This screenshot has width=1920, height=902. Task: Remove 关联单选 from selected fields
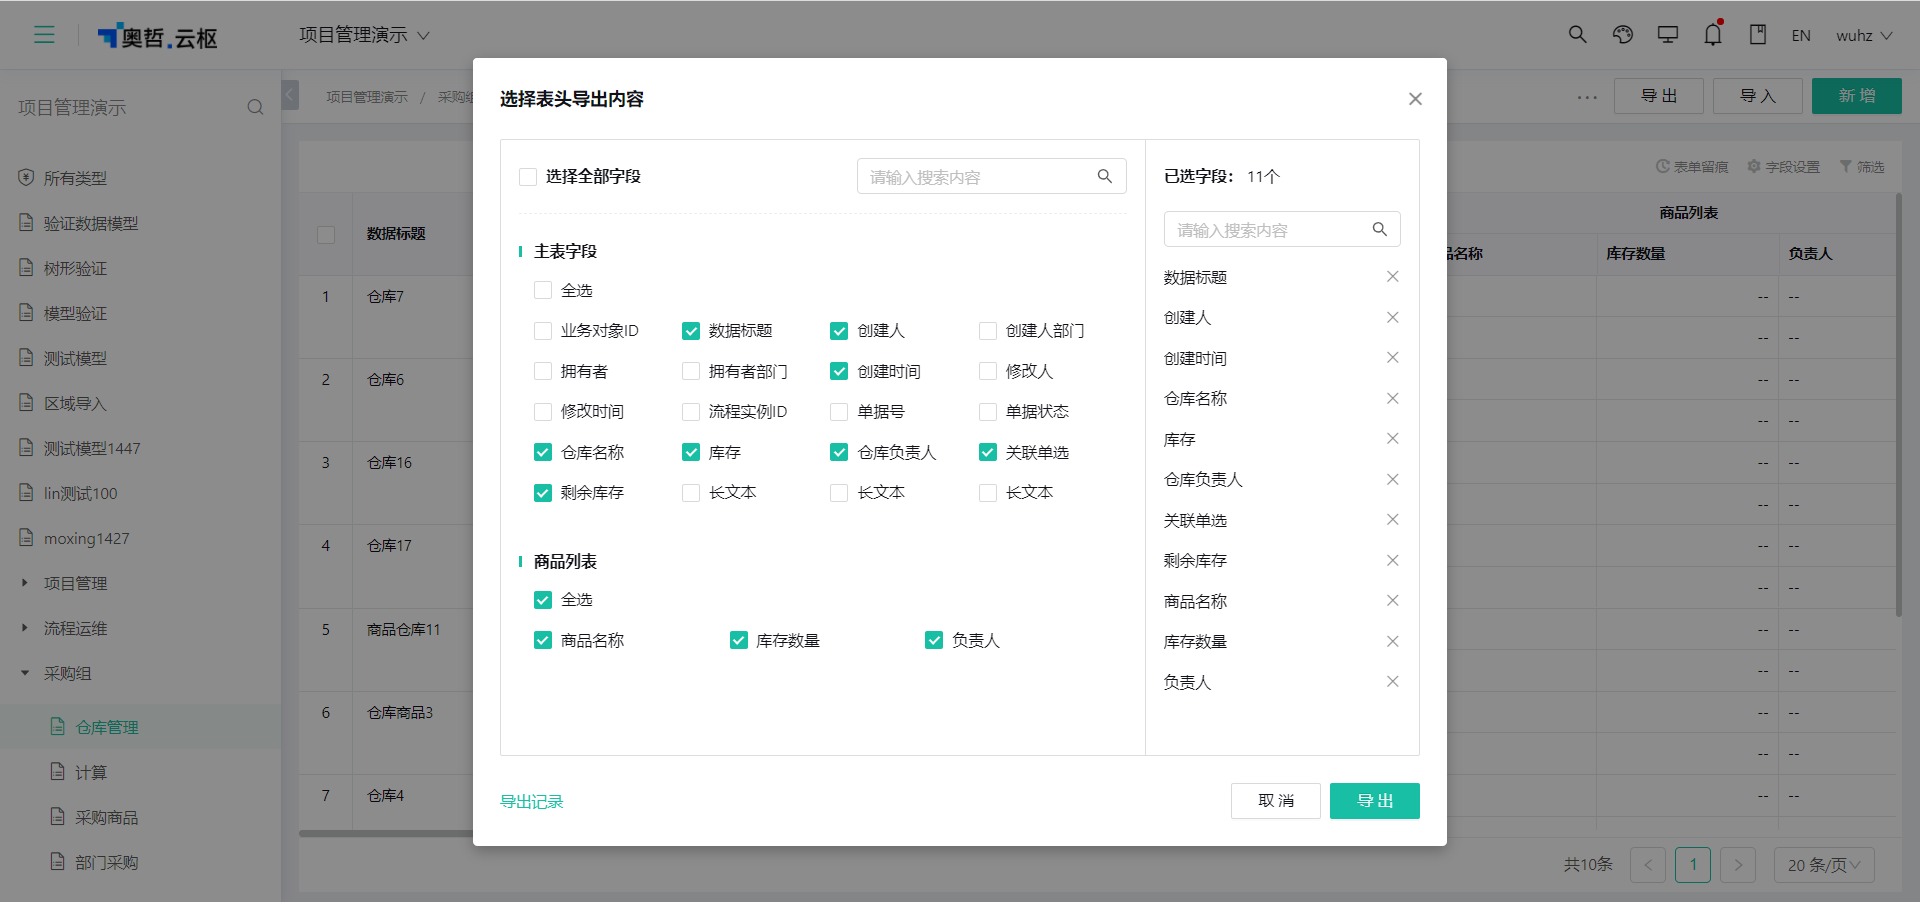click(x=1392, y=520)
